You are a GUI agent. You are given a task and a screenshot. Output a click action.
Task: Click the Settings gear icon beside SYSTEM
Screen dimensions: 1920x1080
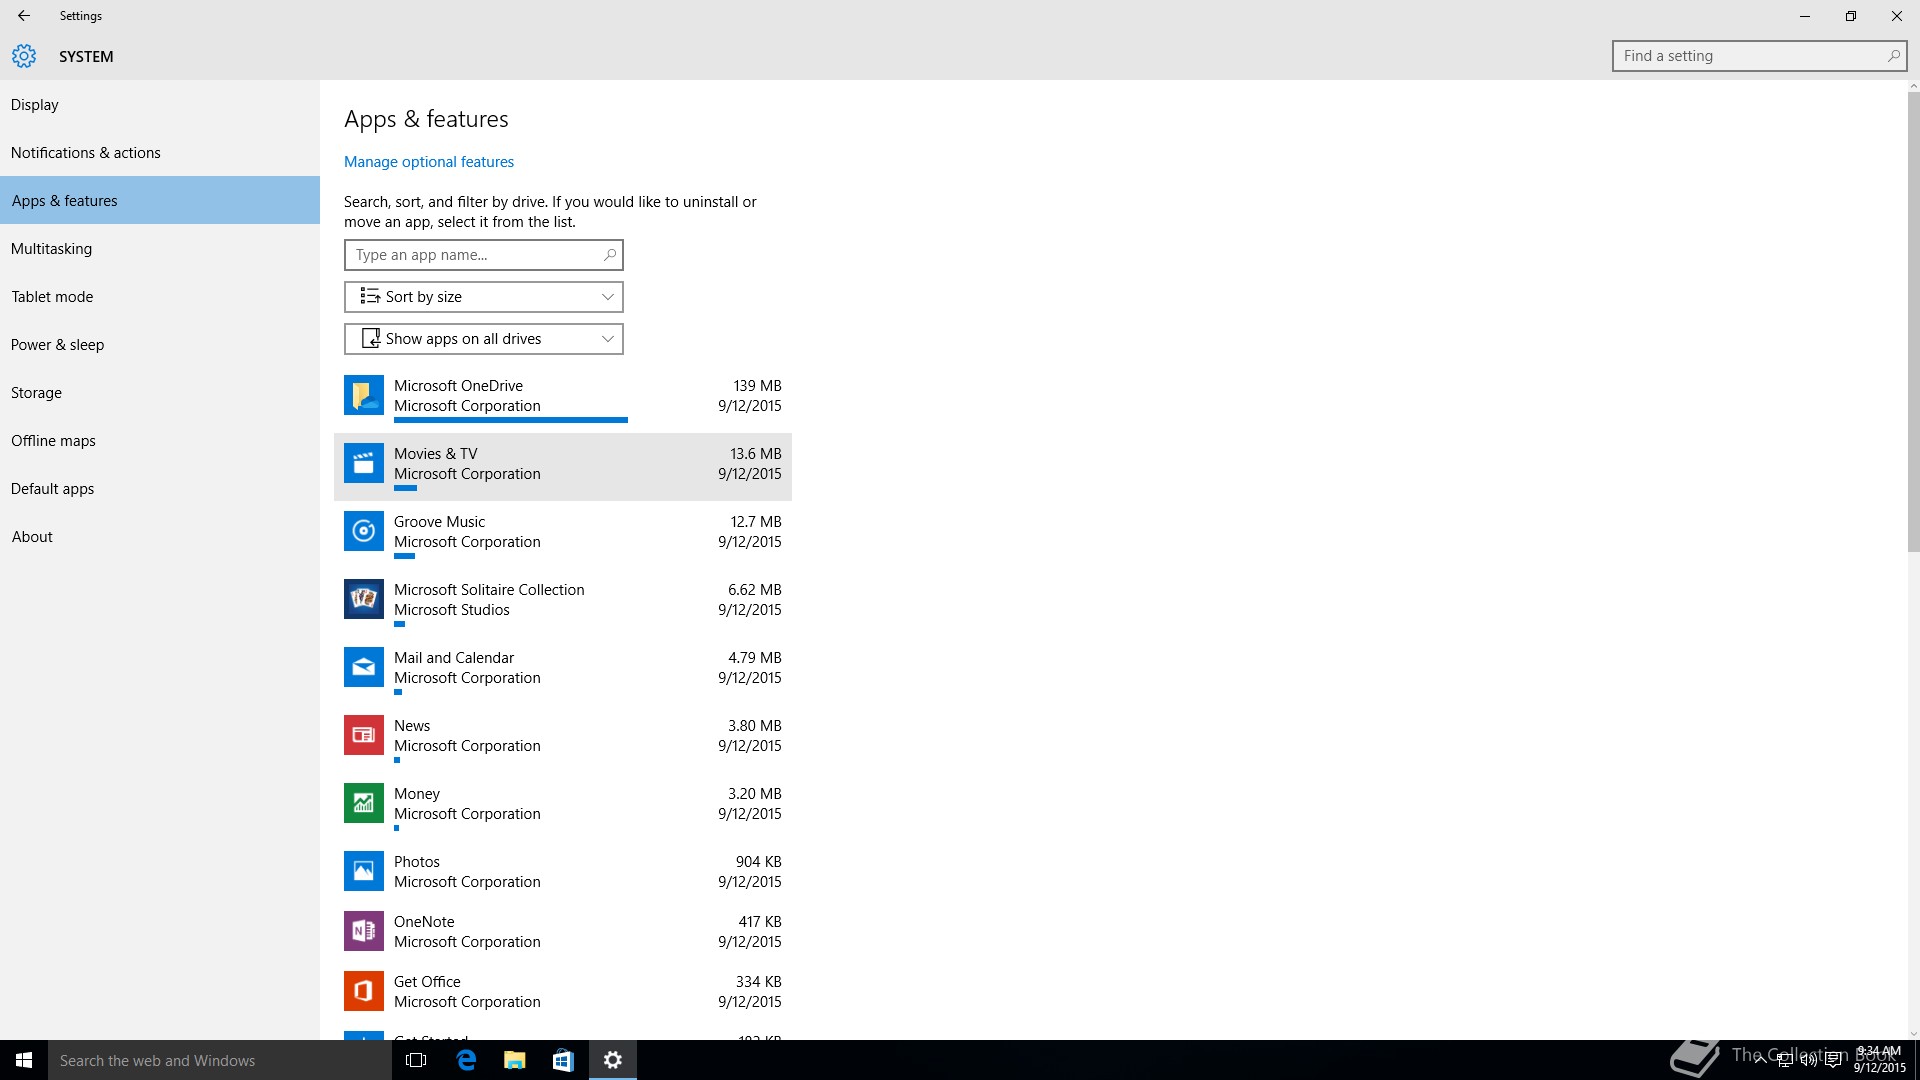(x=24, y=56)
